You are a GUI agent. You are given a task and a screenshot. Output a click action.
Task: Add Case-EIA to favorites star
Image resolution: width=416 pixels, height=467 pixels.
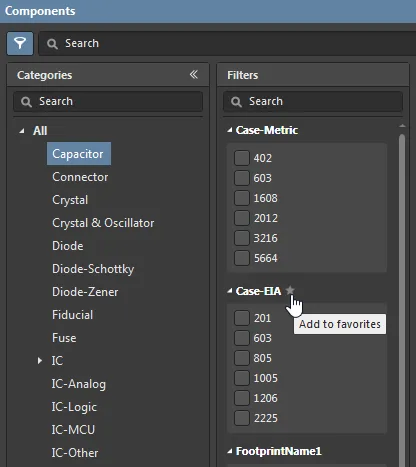(x=290, y=290)
